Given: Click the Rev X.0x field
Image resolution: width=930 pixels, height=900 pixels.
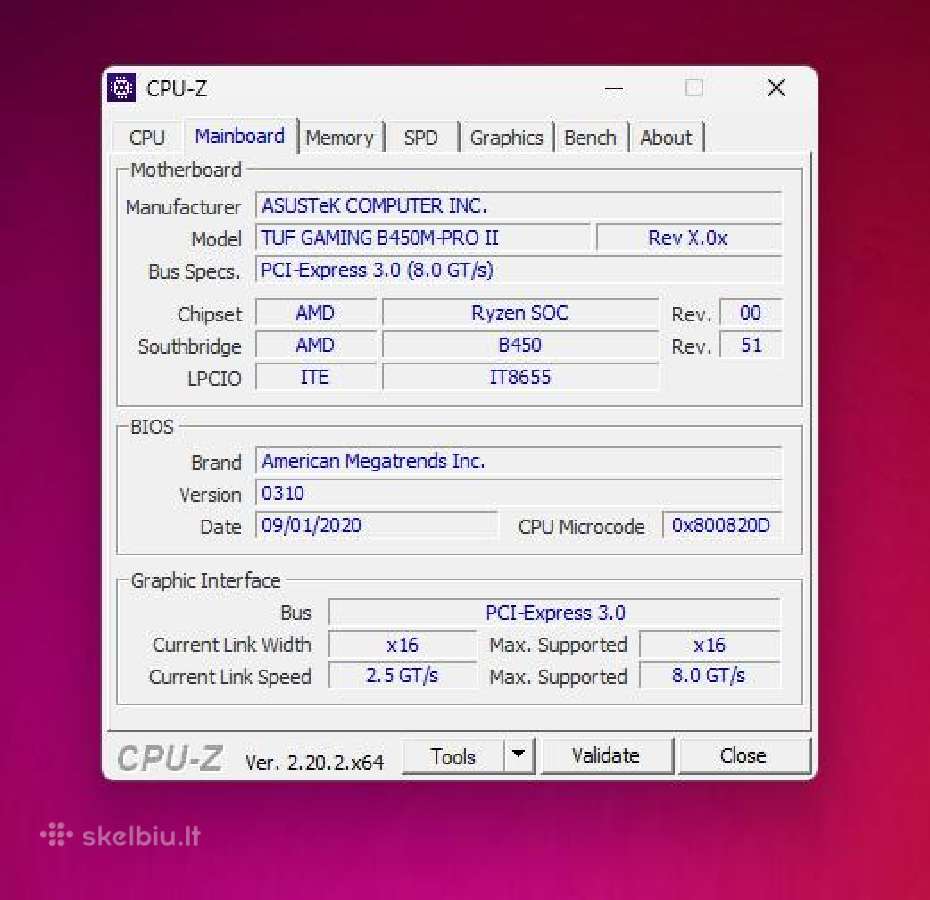Looking at the screenshot, I should click(689, 238).
